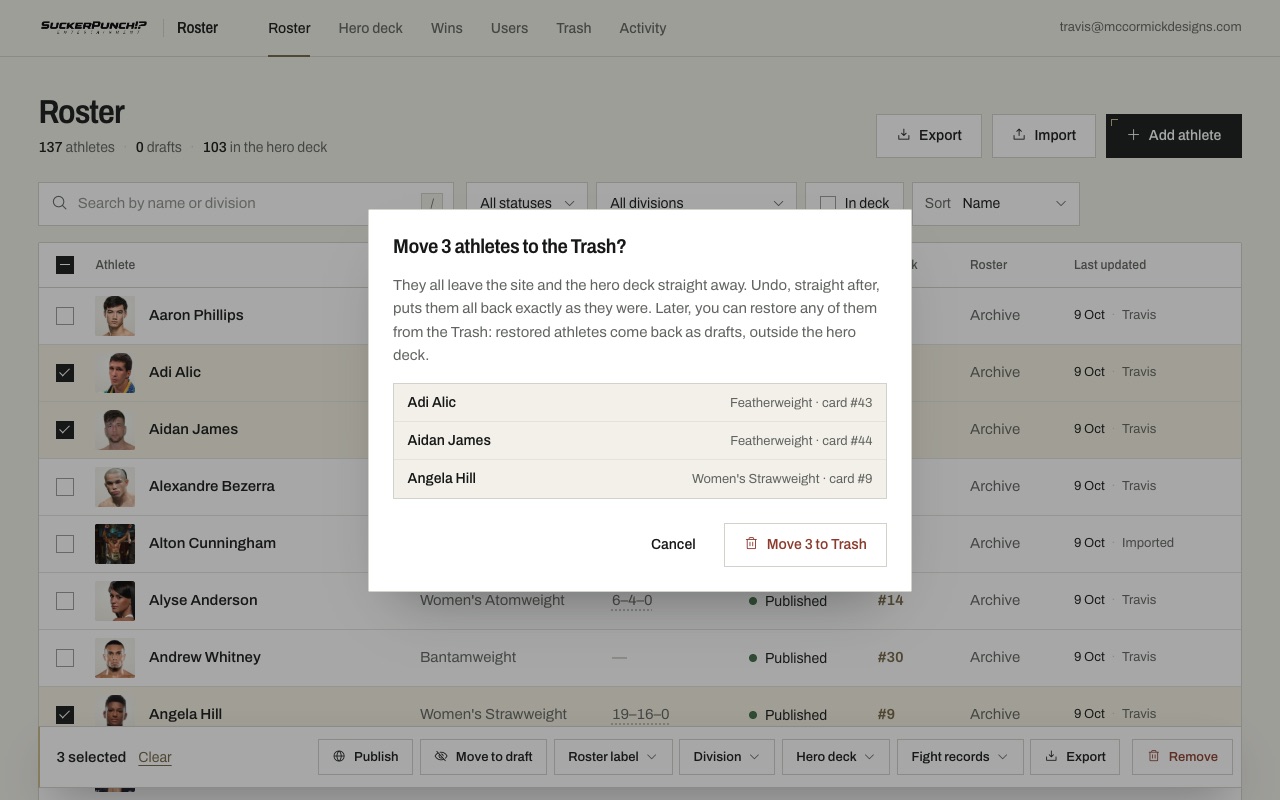Open the All statuses dropdown
Viewport: 1280px width, 800px height.
pos(527,203)
